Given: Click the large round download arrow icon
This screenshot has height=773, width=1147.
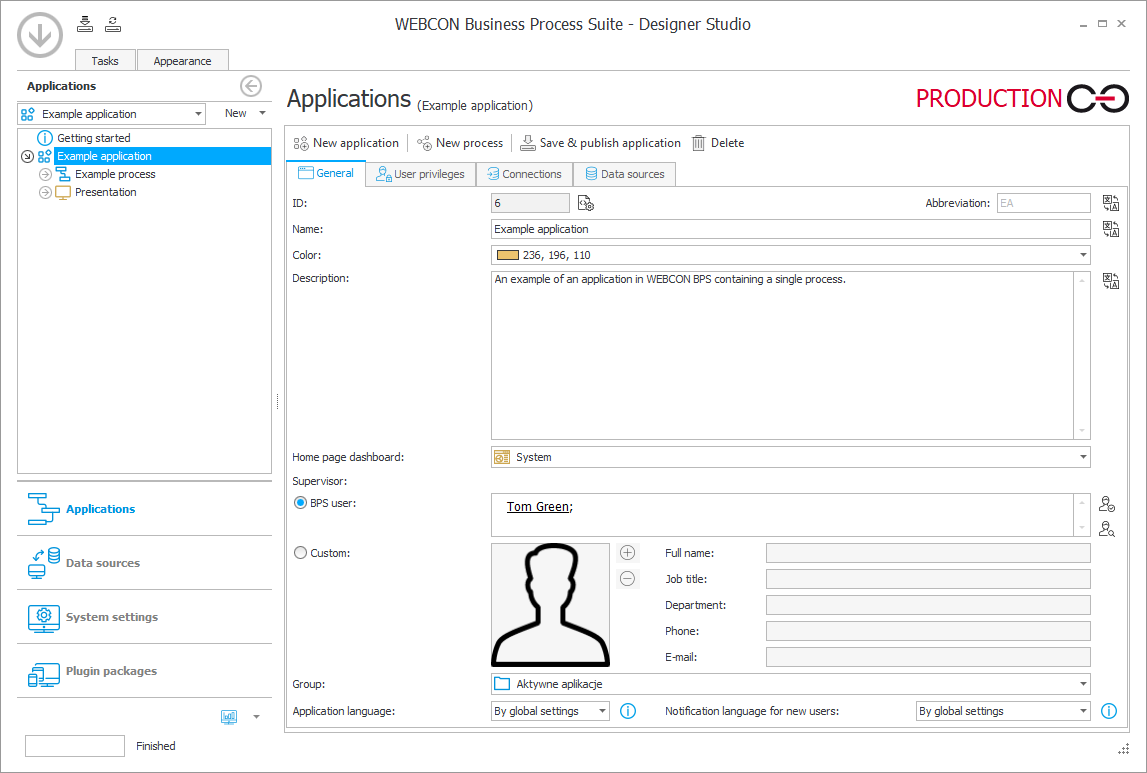Looking at the screenshot, I should point(40,34).
